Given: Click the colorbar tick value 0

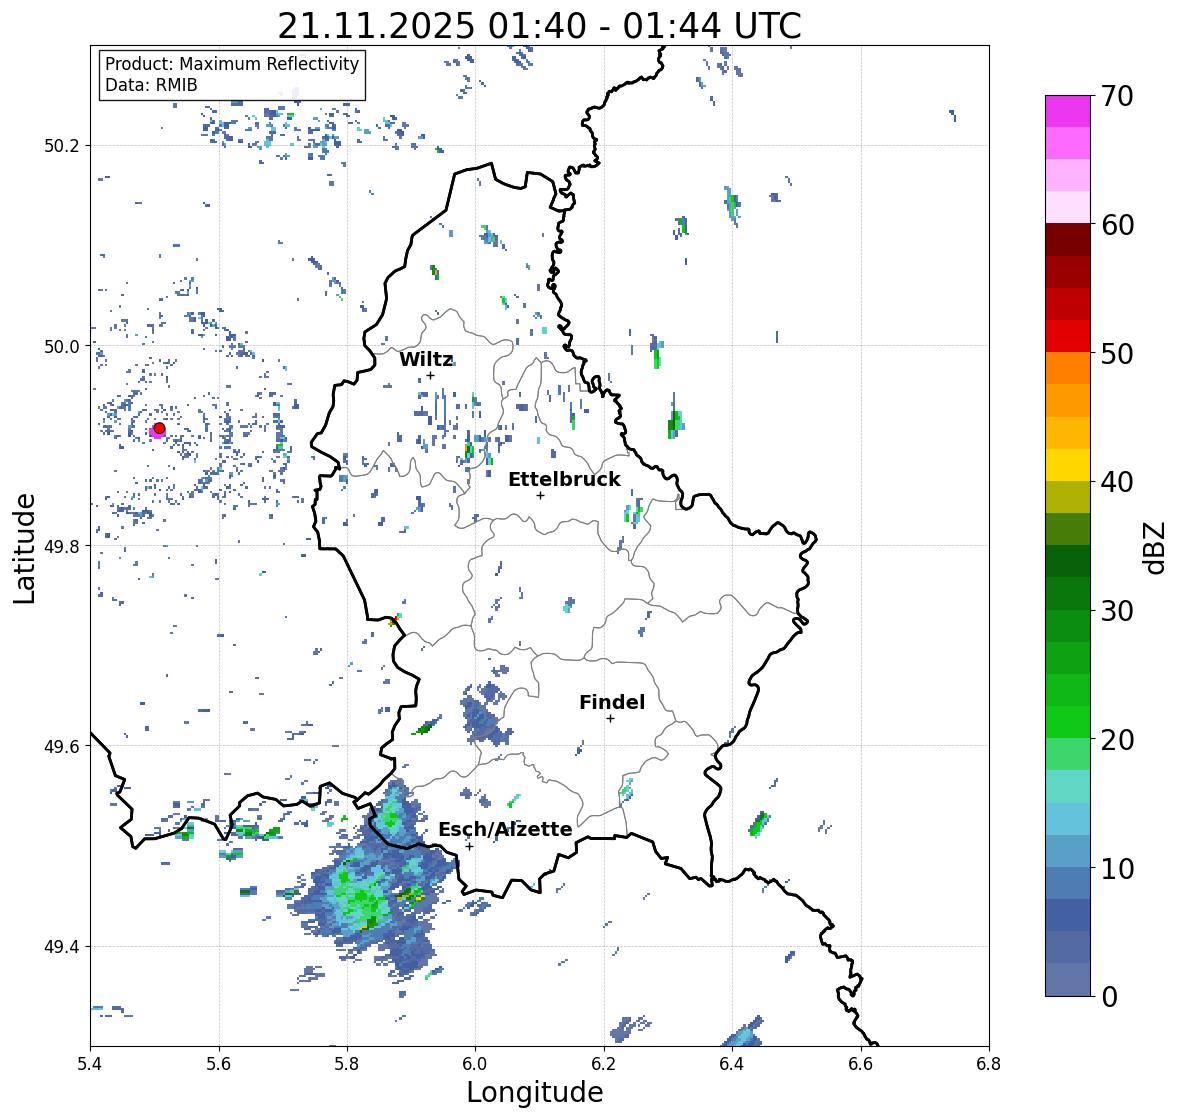Looking at the screenshot, I should tap(1109, 997).
